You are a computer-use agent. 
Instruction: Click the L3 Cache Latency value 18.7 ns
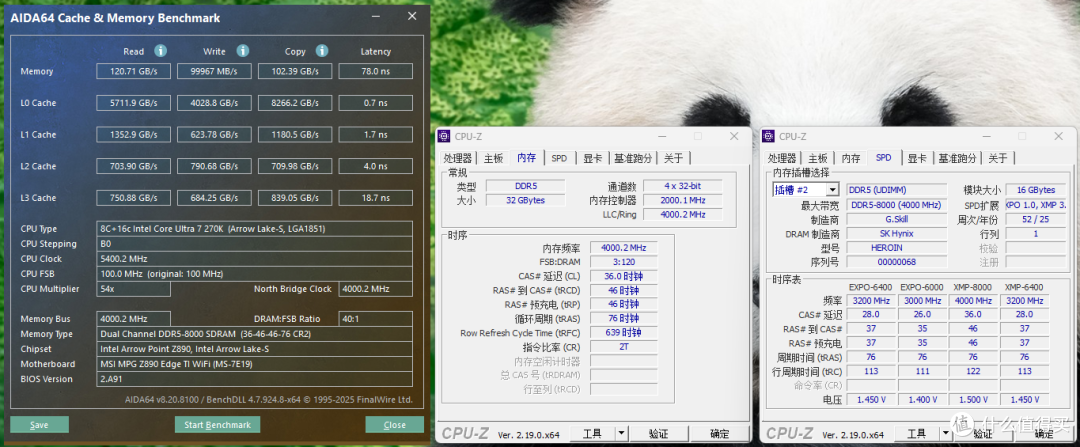click(x=375, y=198)
